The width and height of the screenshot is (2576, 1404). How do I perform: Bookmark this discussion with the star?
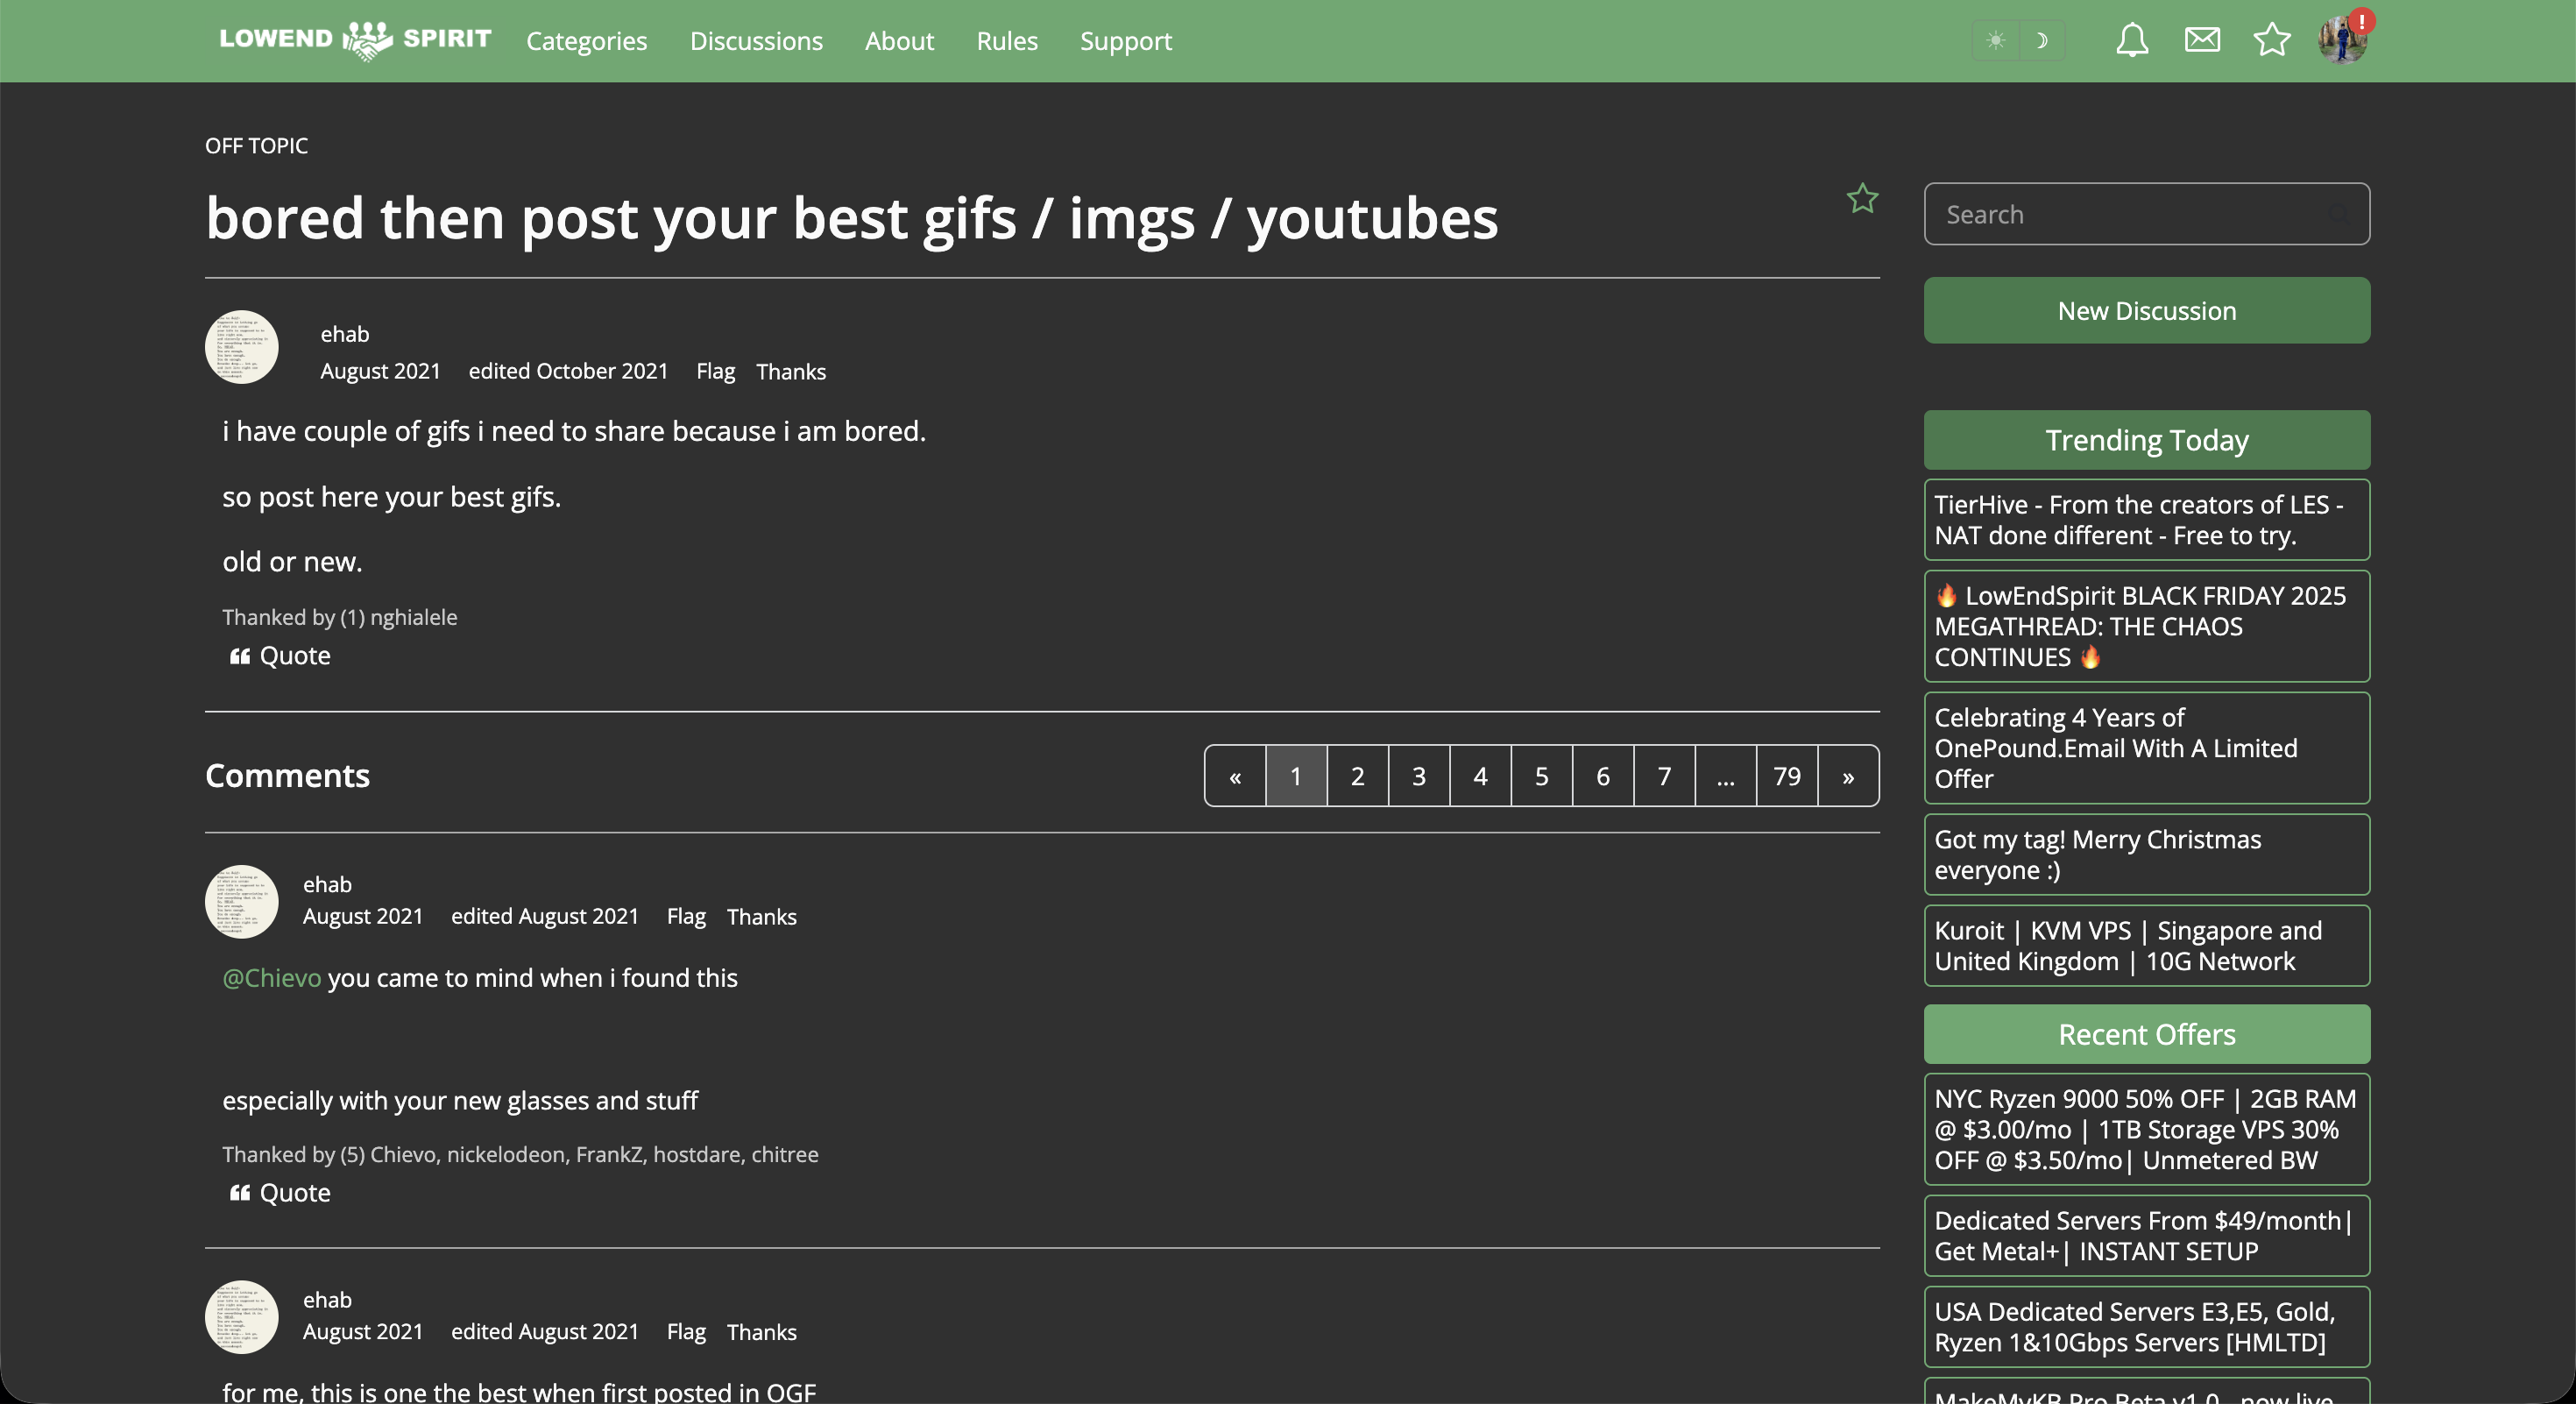coord(1862,199)
